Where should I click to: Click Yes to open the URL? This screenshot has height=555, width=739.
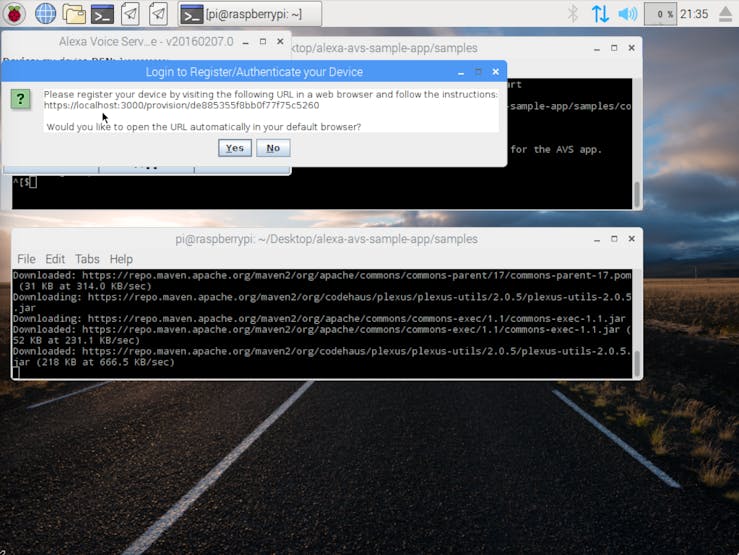point(235,148)
